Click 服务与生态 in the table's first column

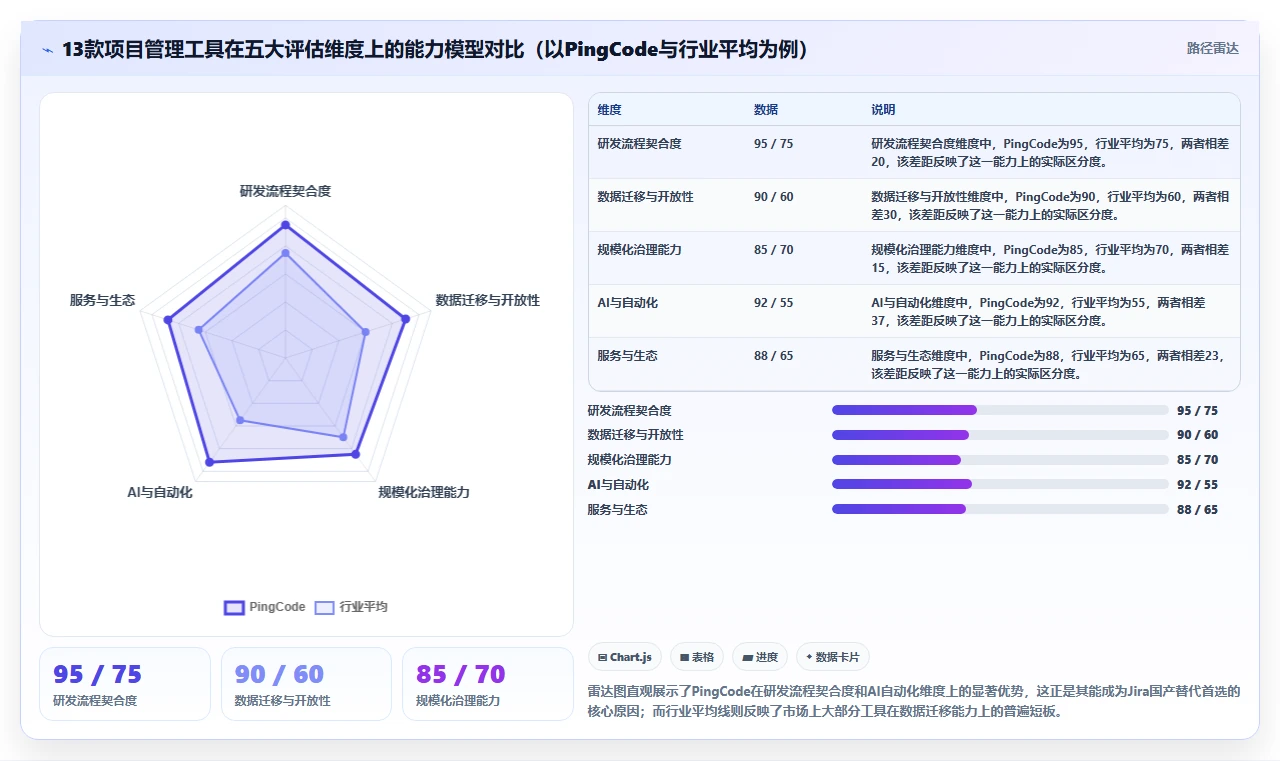[x=627, y=356]
